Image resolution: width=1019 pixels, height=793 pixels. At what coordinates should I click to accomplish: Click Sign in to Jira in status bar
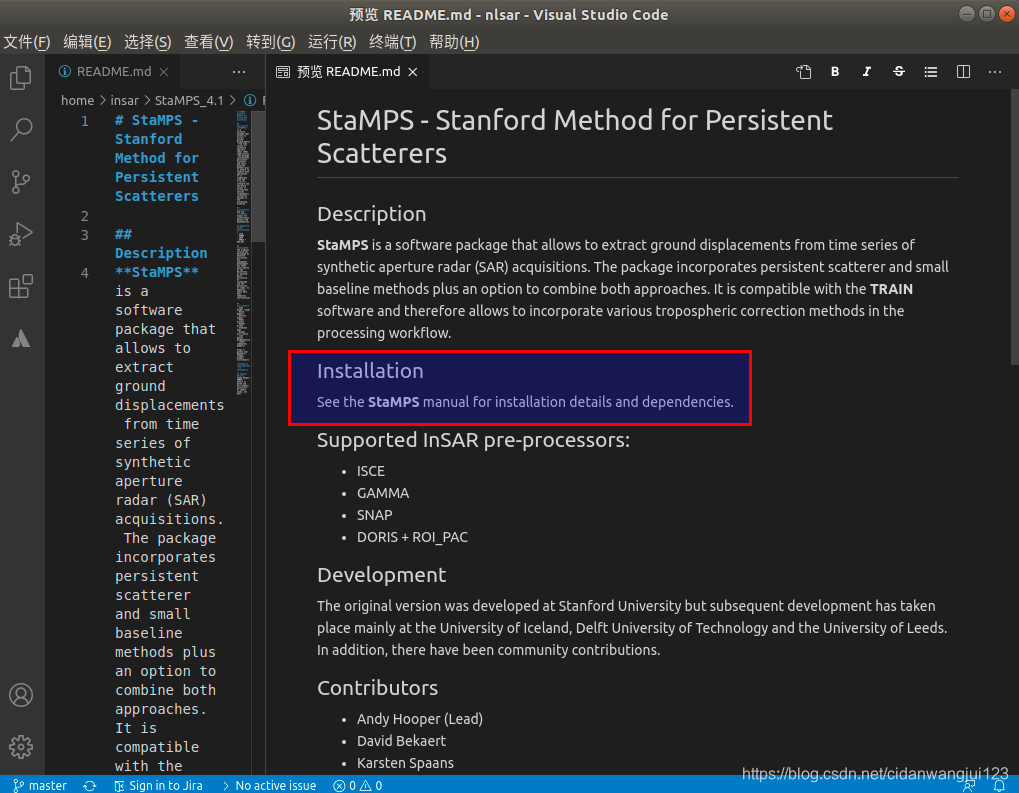coord(159,785)
